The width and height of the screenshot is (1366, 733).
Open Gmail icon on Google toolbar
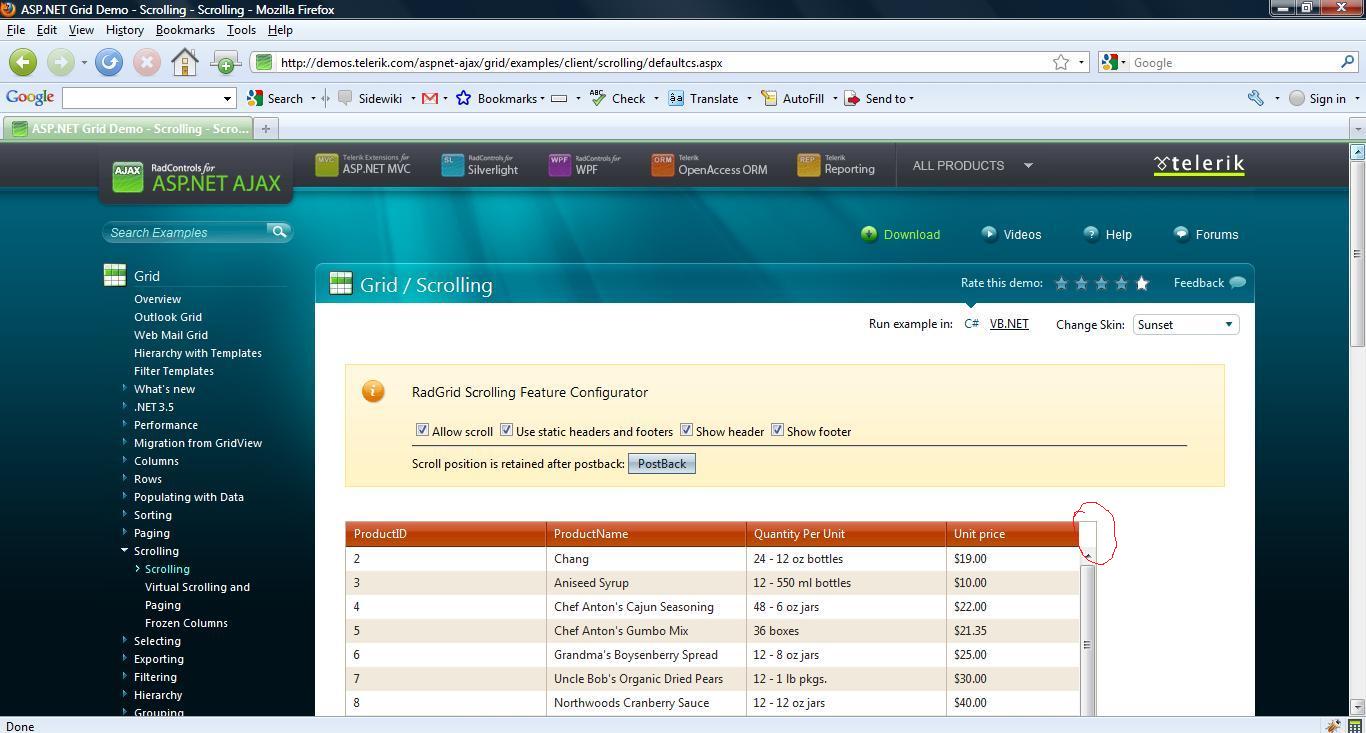[430, 98]
